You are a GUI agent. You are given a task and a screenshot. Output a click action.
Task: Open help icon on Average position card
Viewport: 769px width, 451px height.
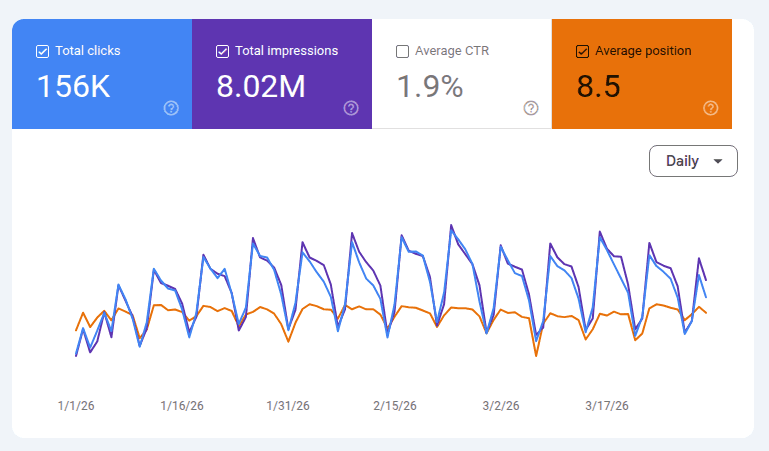coord(711,108)
